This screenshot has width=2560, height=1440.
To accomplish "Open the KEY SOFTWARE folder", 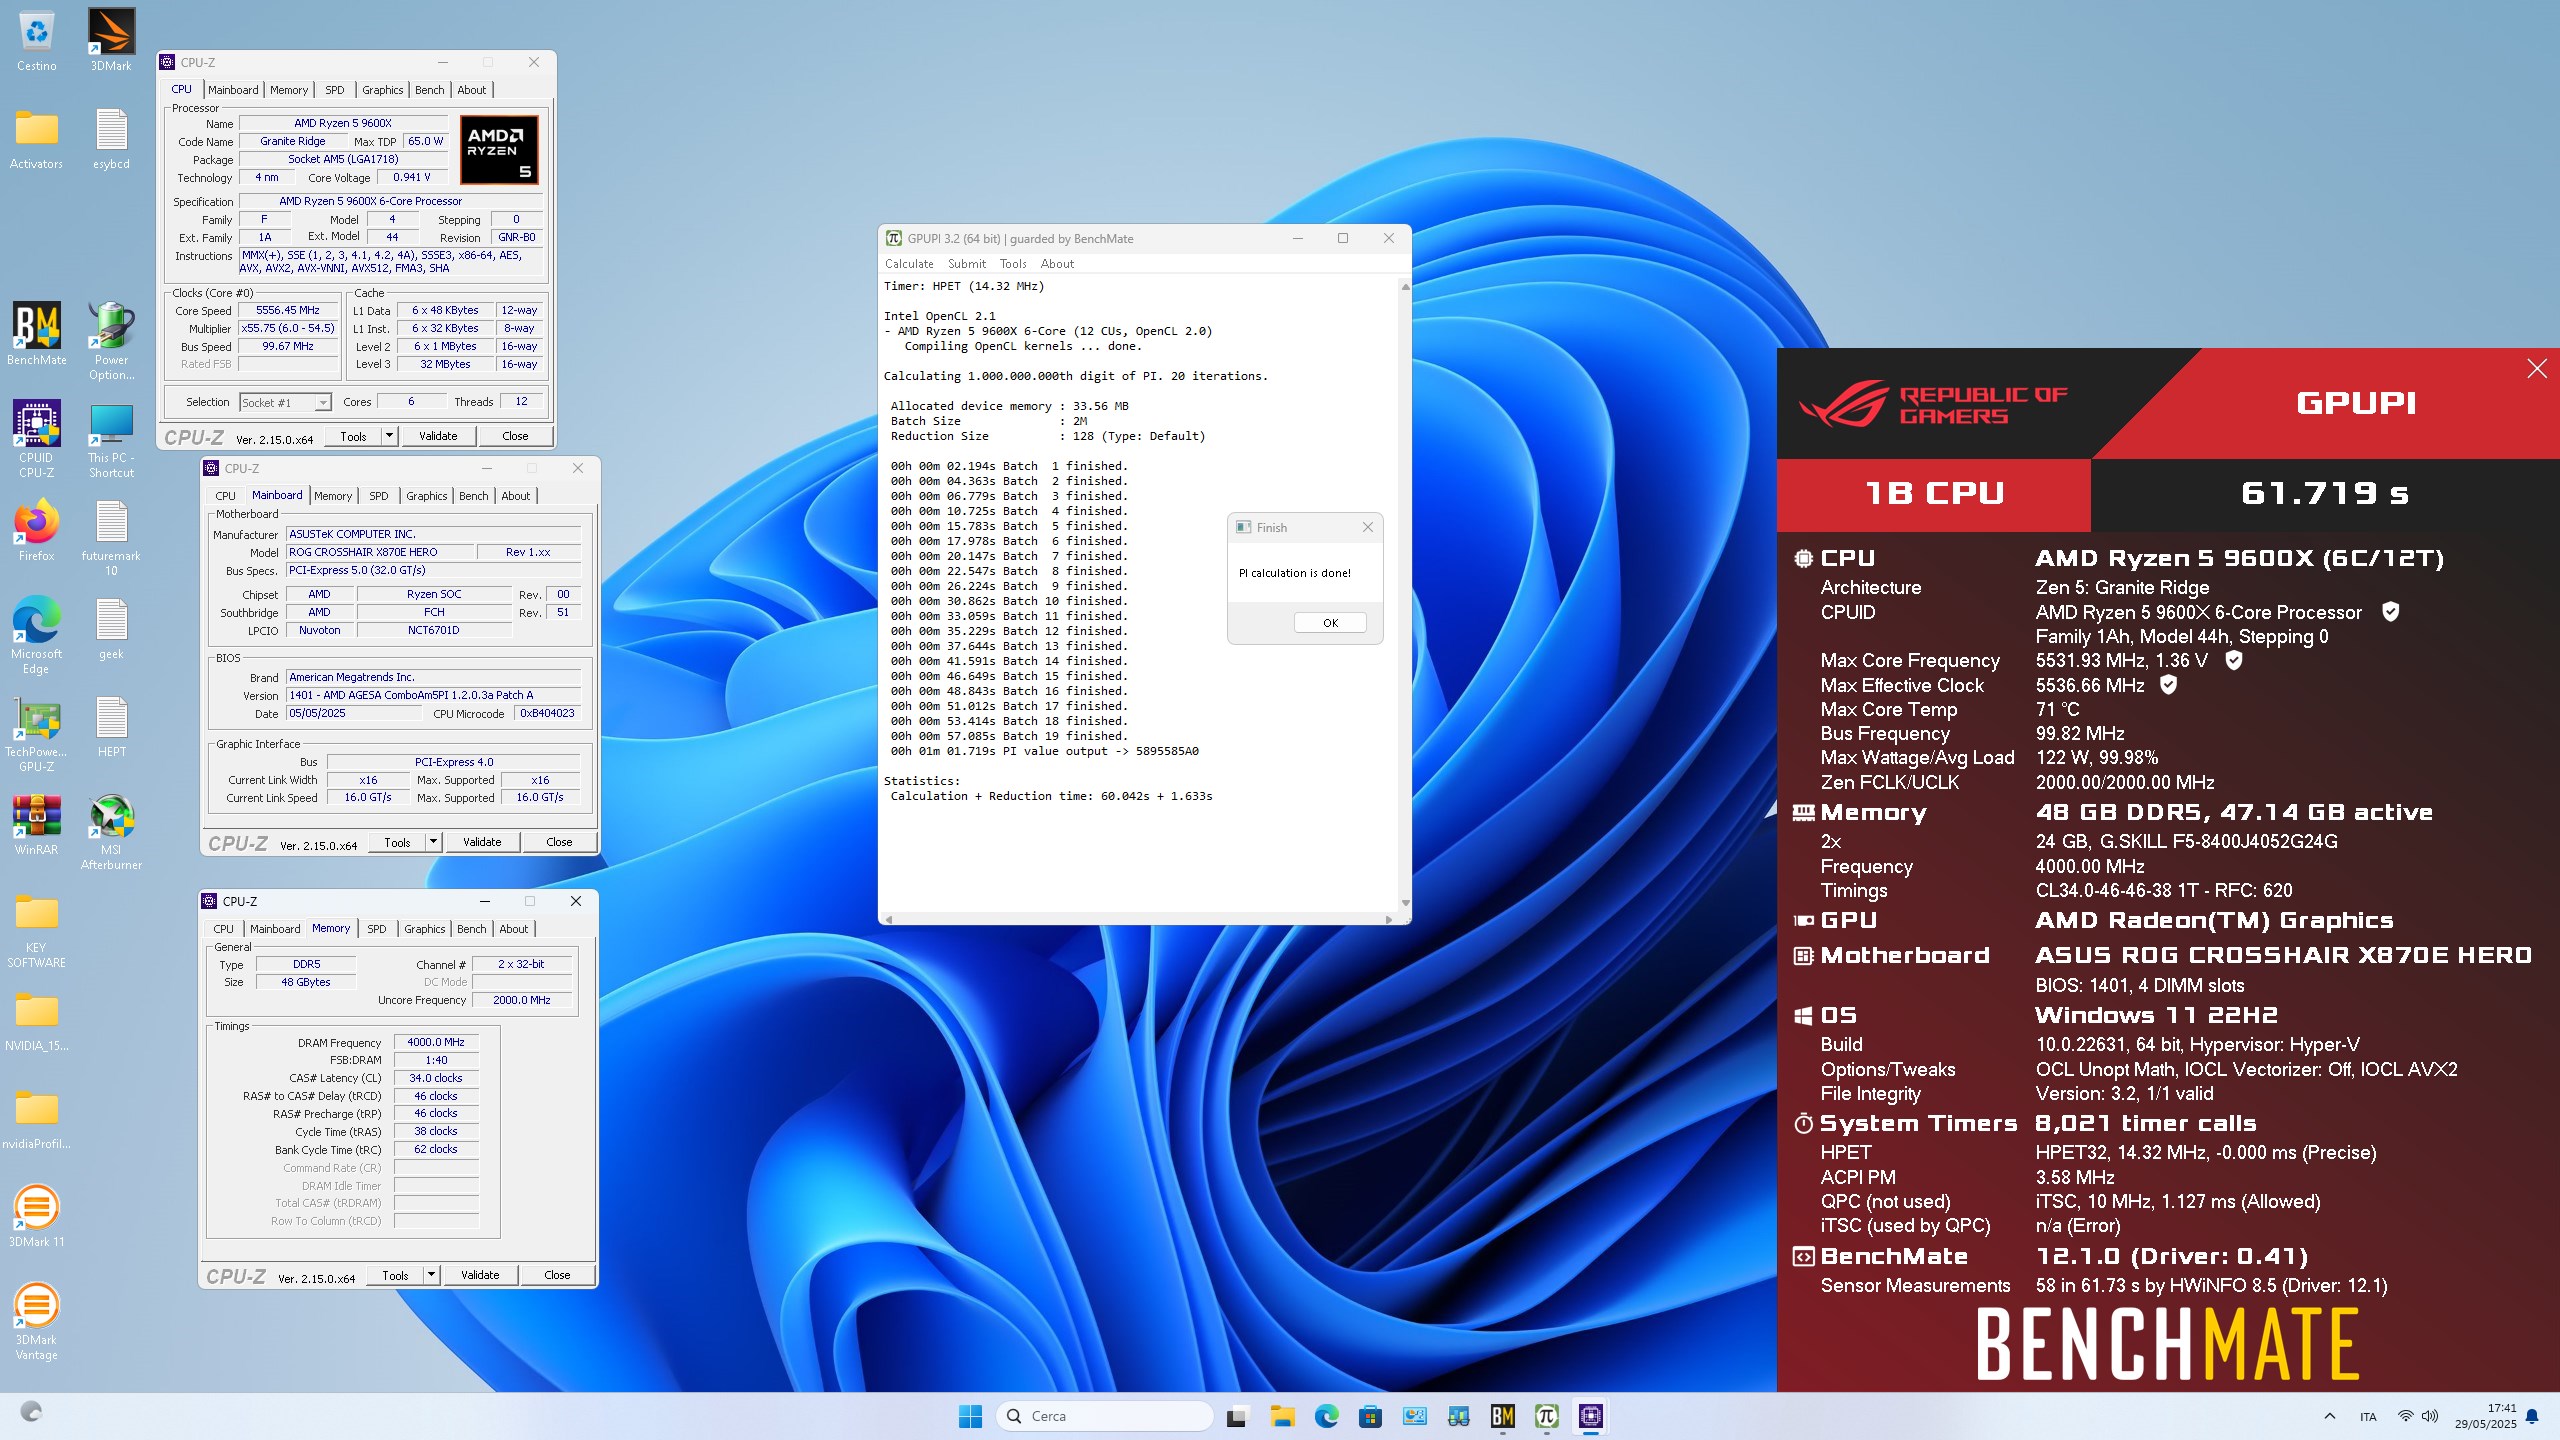I will [36, 929].
